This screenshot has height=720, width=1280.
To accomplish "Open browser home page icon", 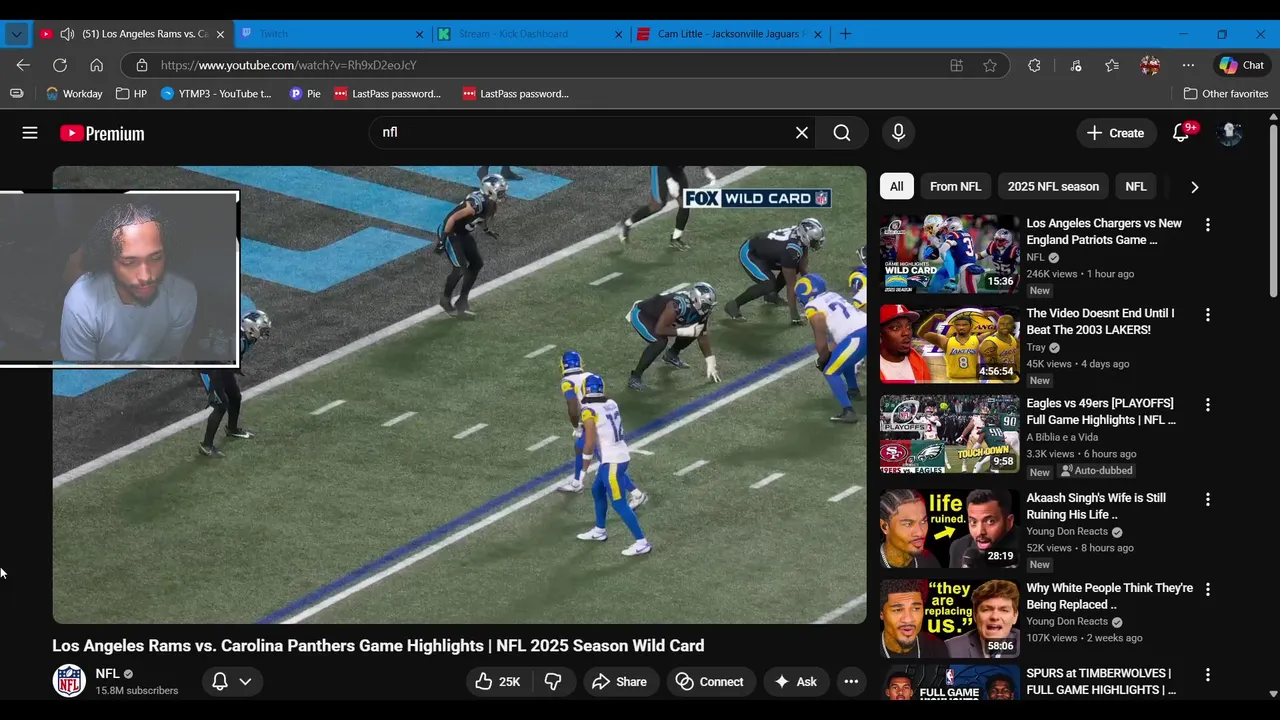I will point(97,65).
